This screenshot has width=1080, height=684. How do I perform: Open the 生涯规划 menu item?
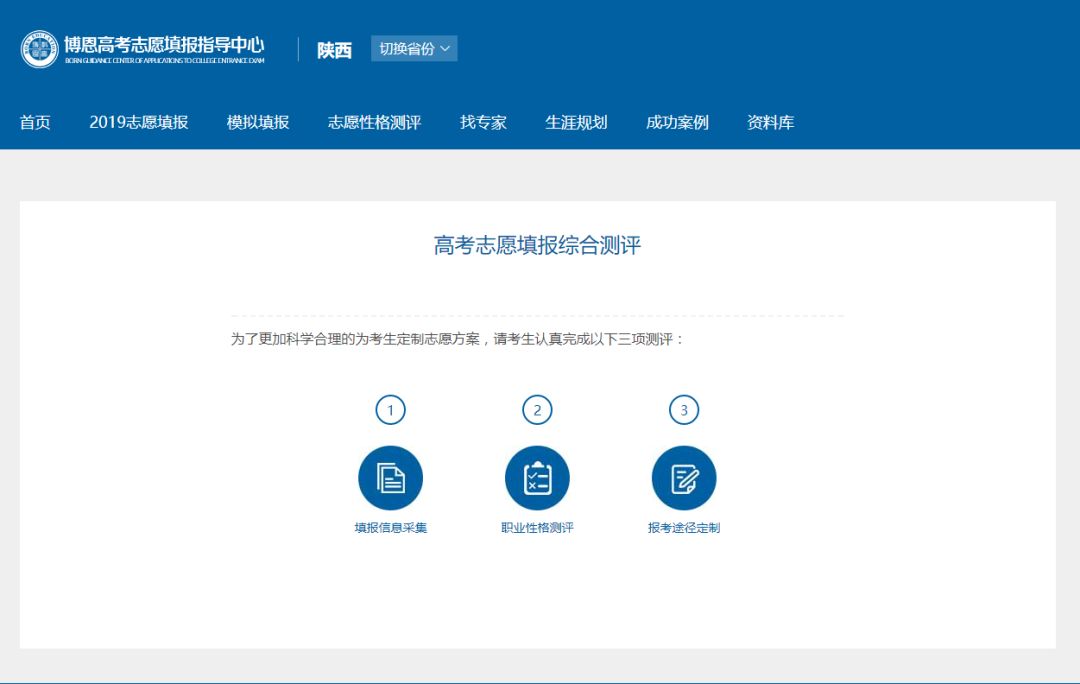tap(577, 123)
